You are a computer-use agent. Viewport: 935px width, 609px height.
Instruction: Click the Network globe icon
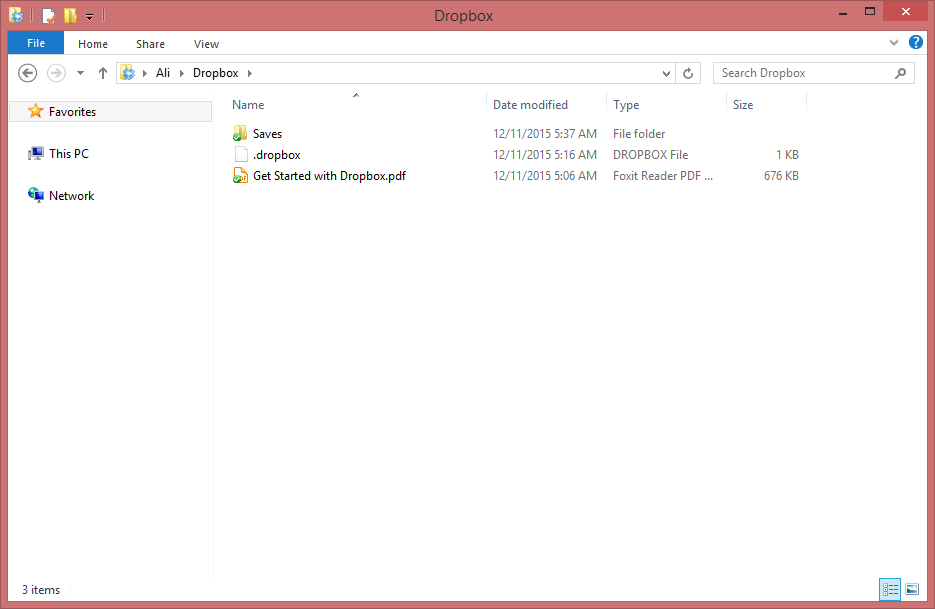pyautogui.click(x=36, y=195)
